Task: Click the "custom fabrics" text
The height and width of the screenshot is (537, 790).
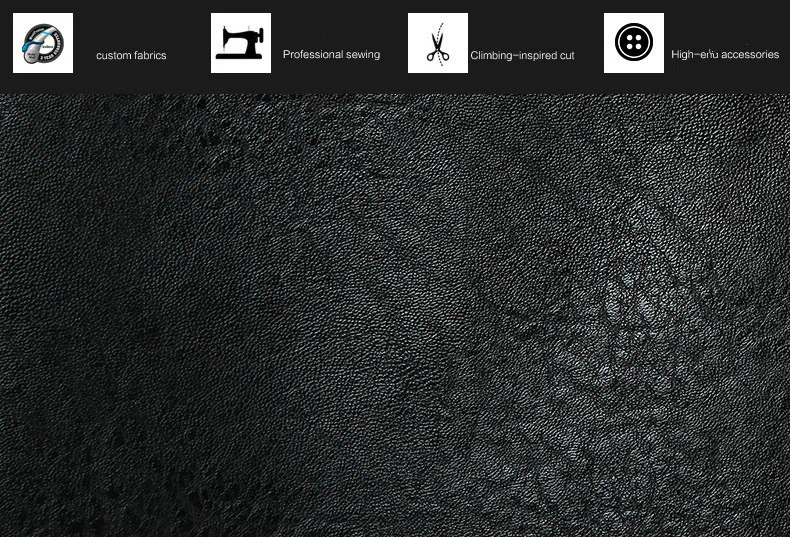Action: coord(131,55)
